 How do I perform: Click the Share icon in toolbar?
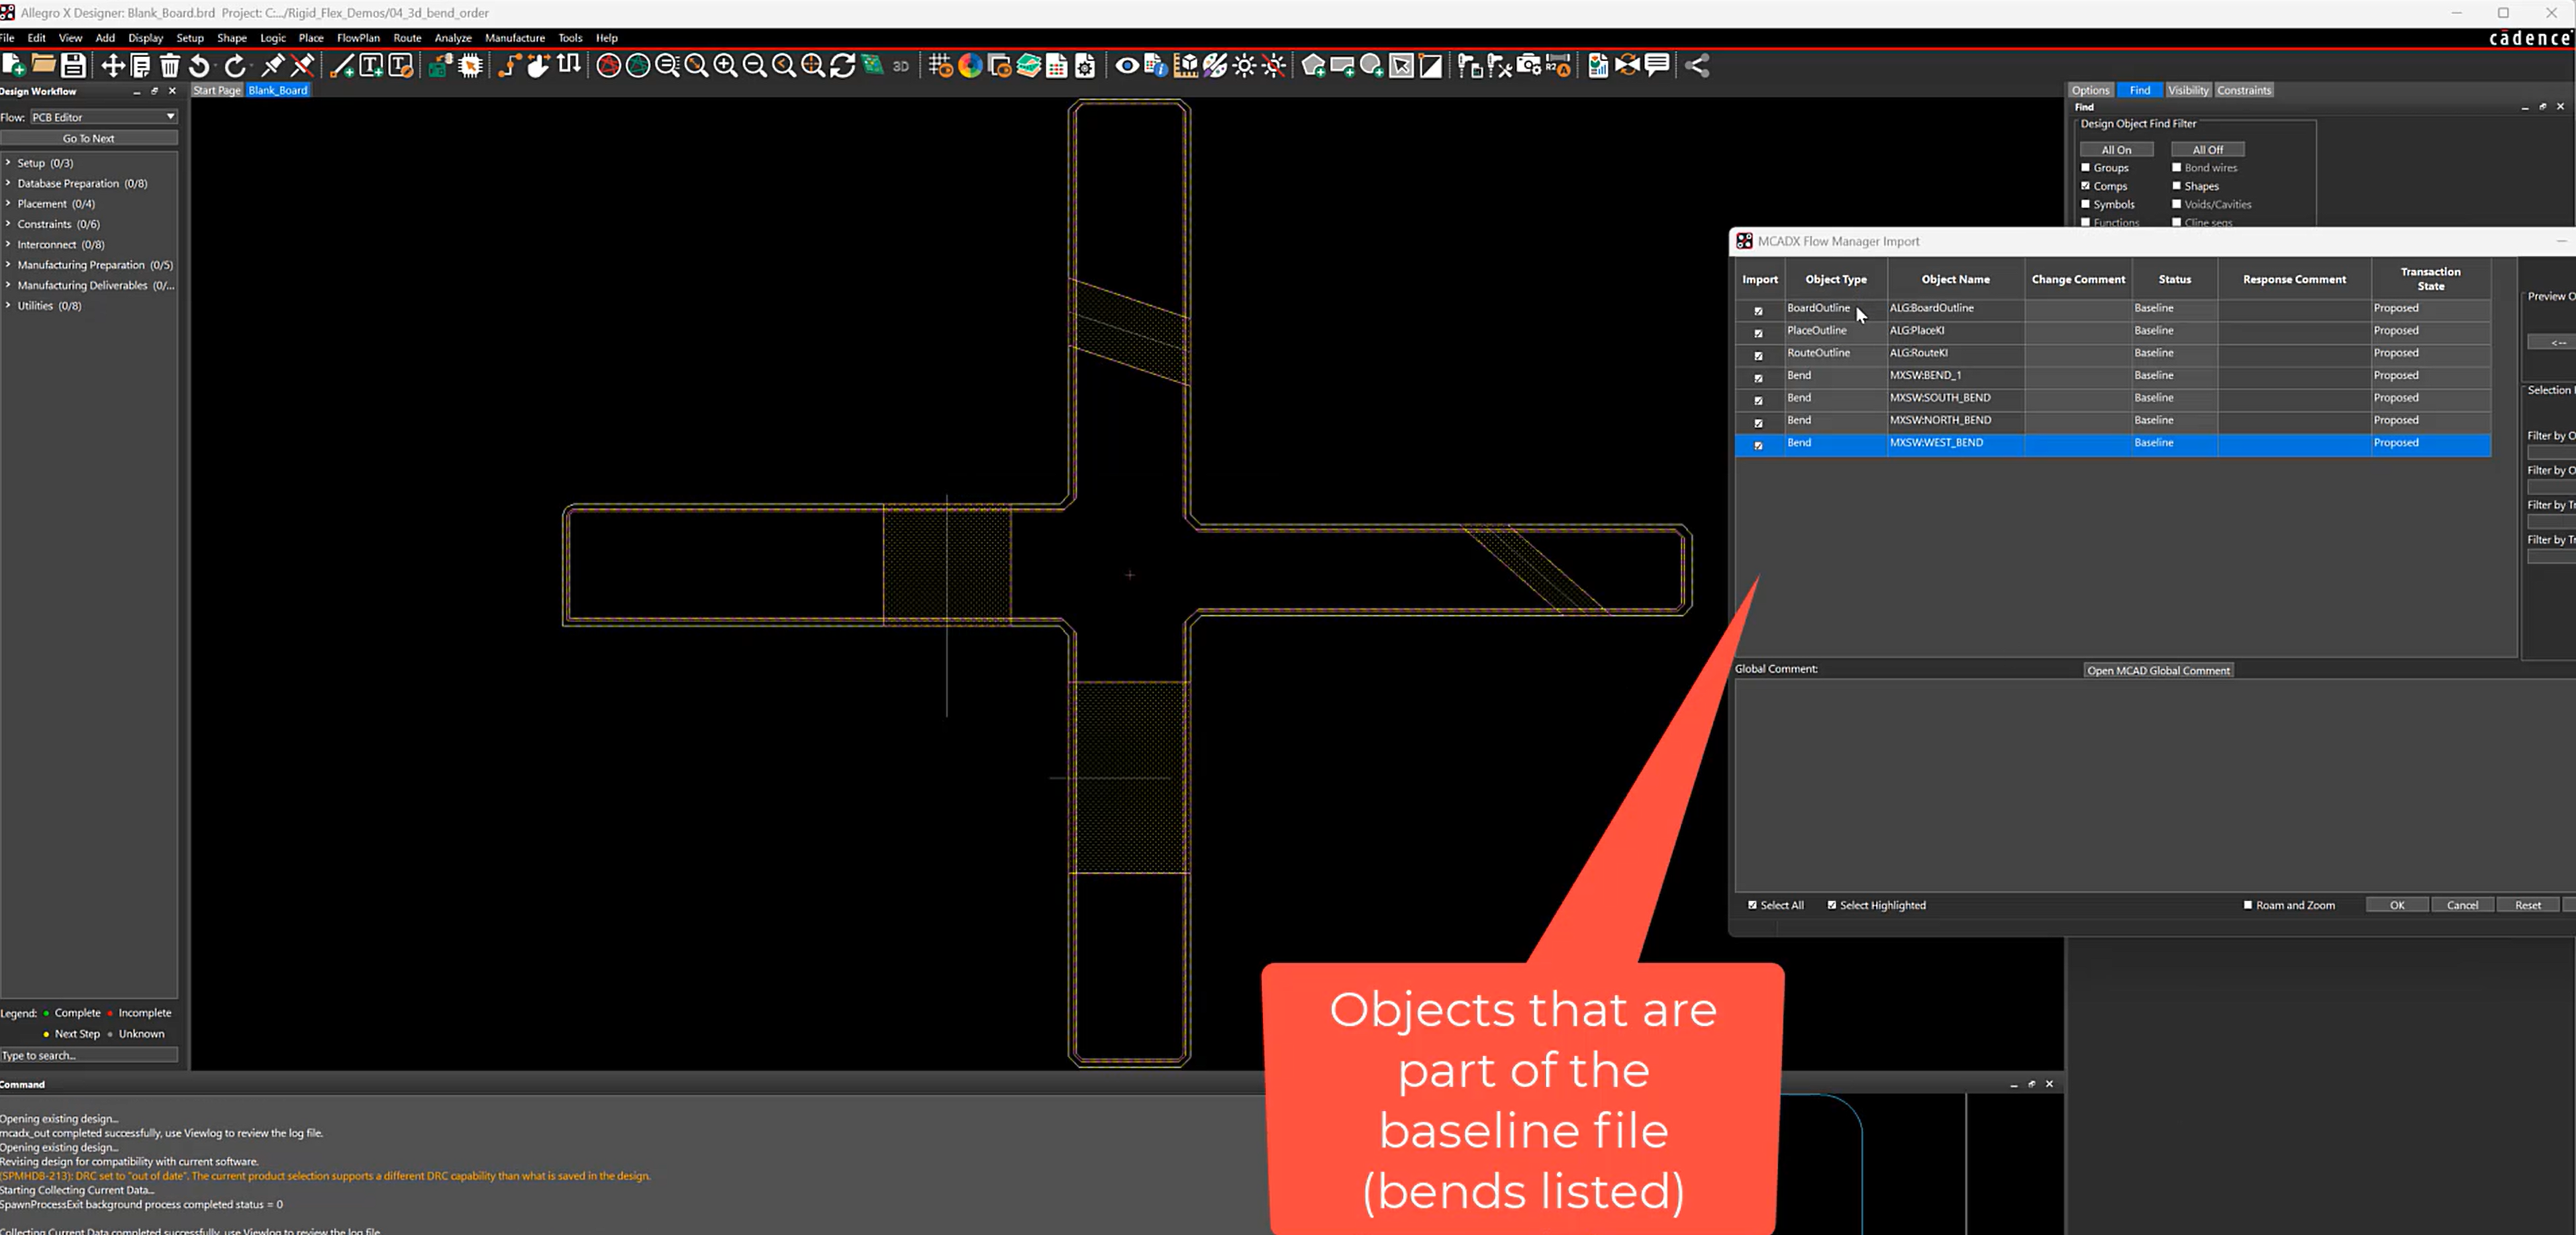pos(1697,66)
